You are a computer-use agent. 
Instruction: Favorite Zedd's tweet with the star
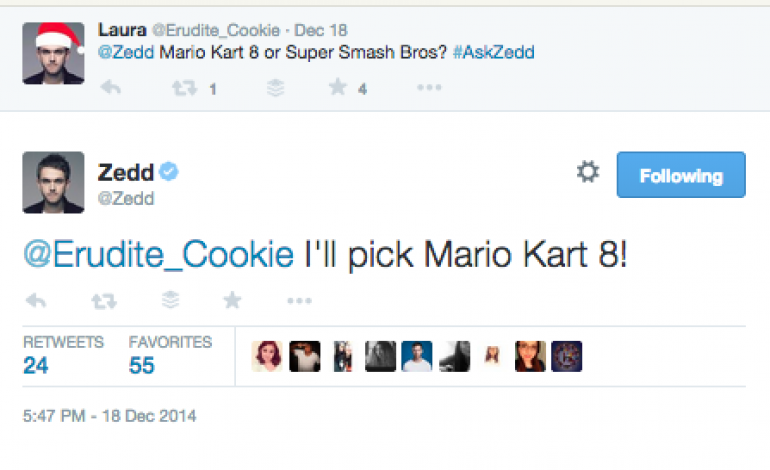click(232, 300)
